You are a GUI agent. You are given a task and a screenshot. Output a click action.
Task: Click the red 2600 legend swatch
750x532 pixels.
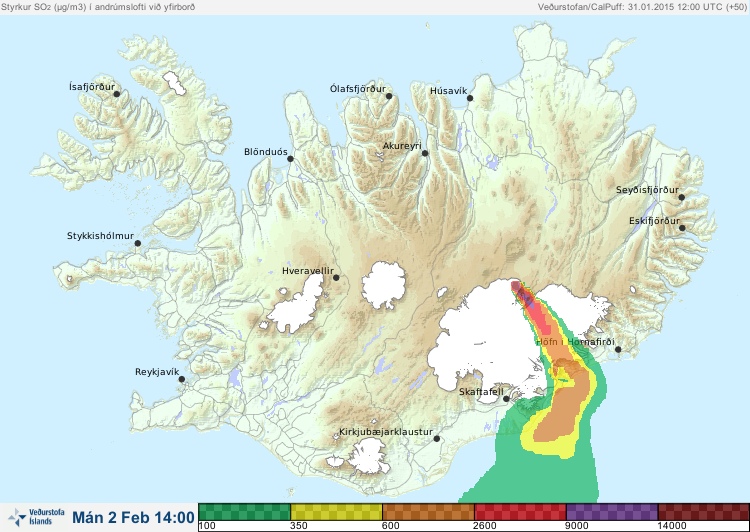click(520, 512)
